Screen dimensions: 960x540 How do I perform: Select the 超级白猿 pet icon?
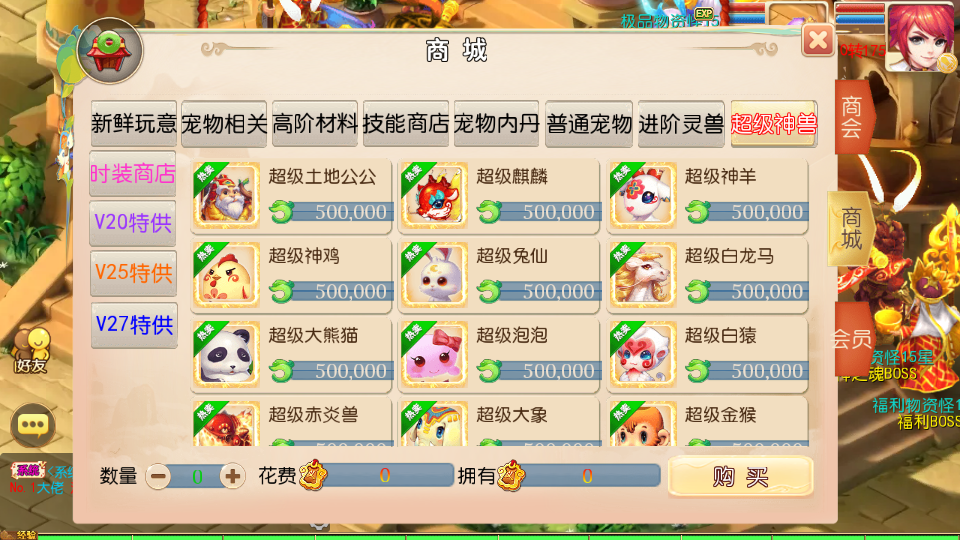(x=642, y=354)
